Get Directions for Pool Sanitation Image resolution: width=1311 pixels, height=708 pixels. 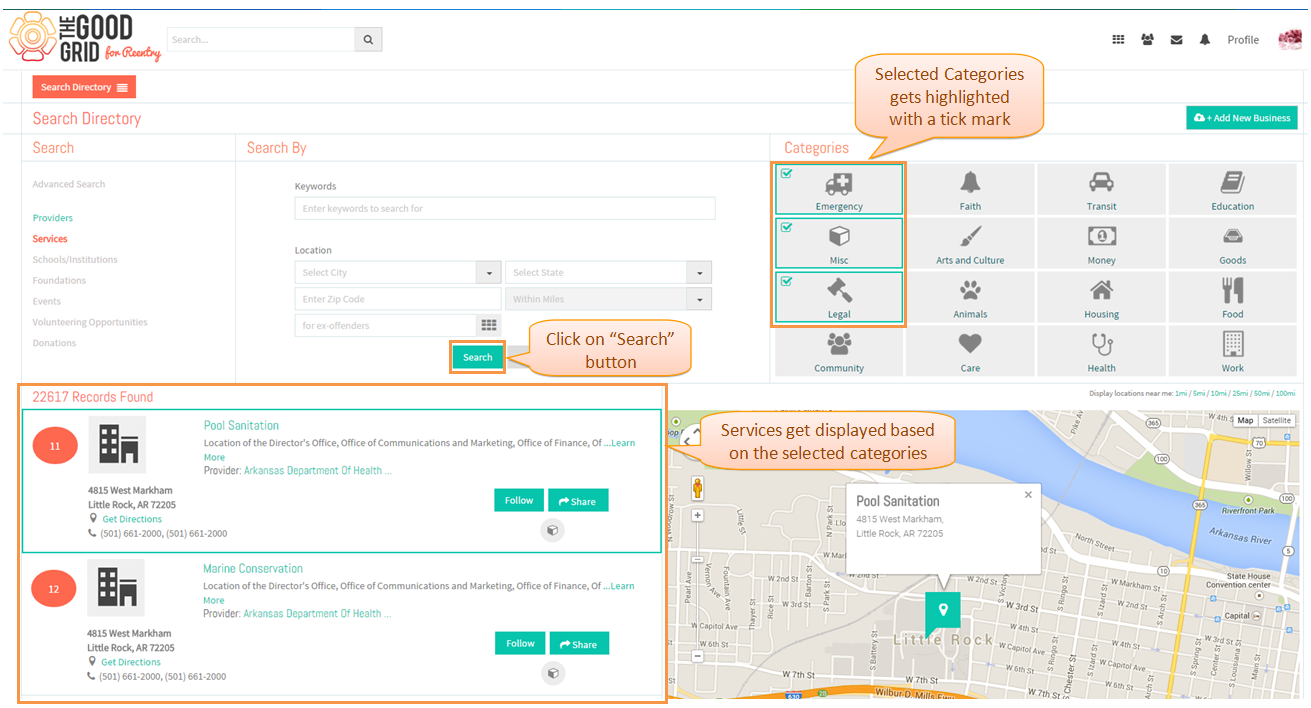131,519
